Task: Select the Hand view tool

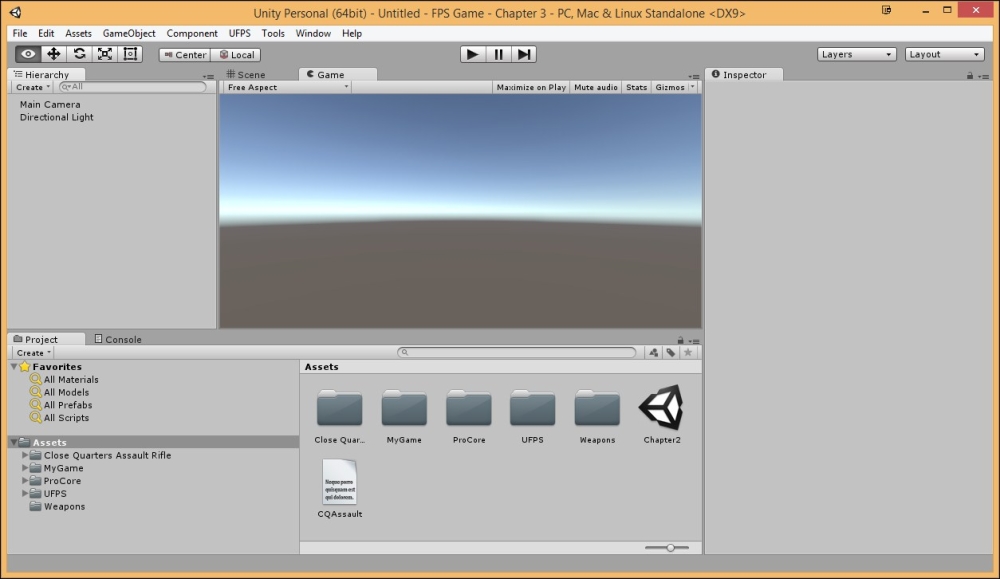Action: (x=27, y=53)
